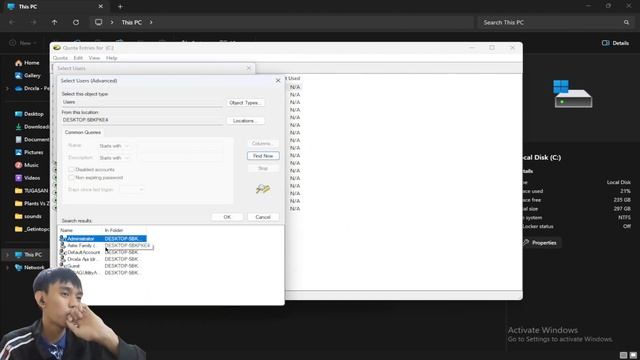
Task: Close Select Users (Advanced) dialog
Action: click(x=278, y=81)
